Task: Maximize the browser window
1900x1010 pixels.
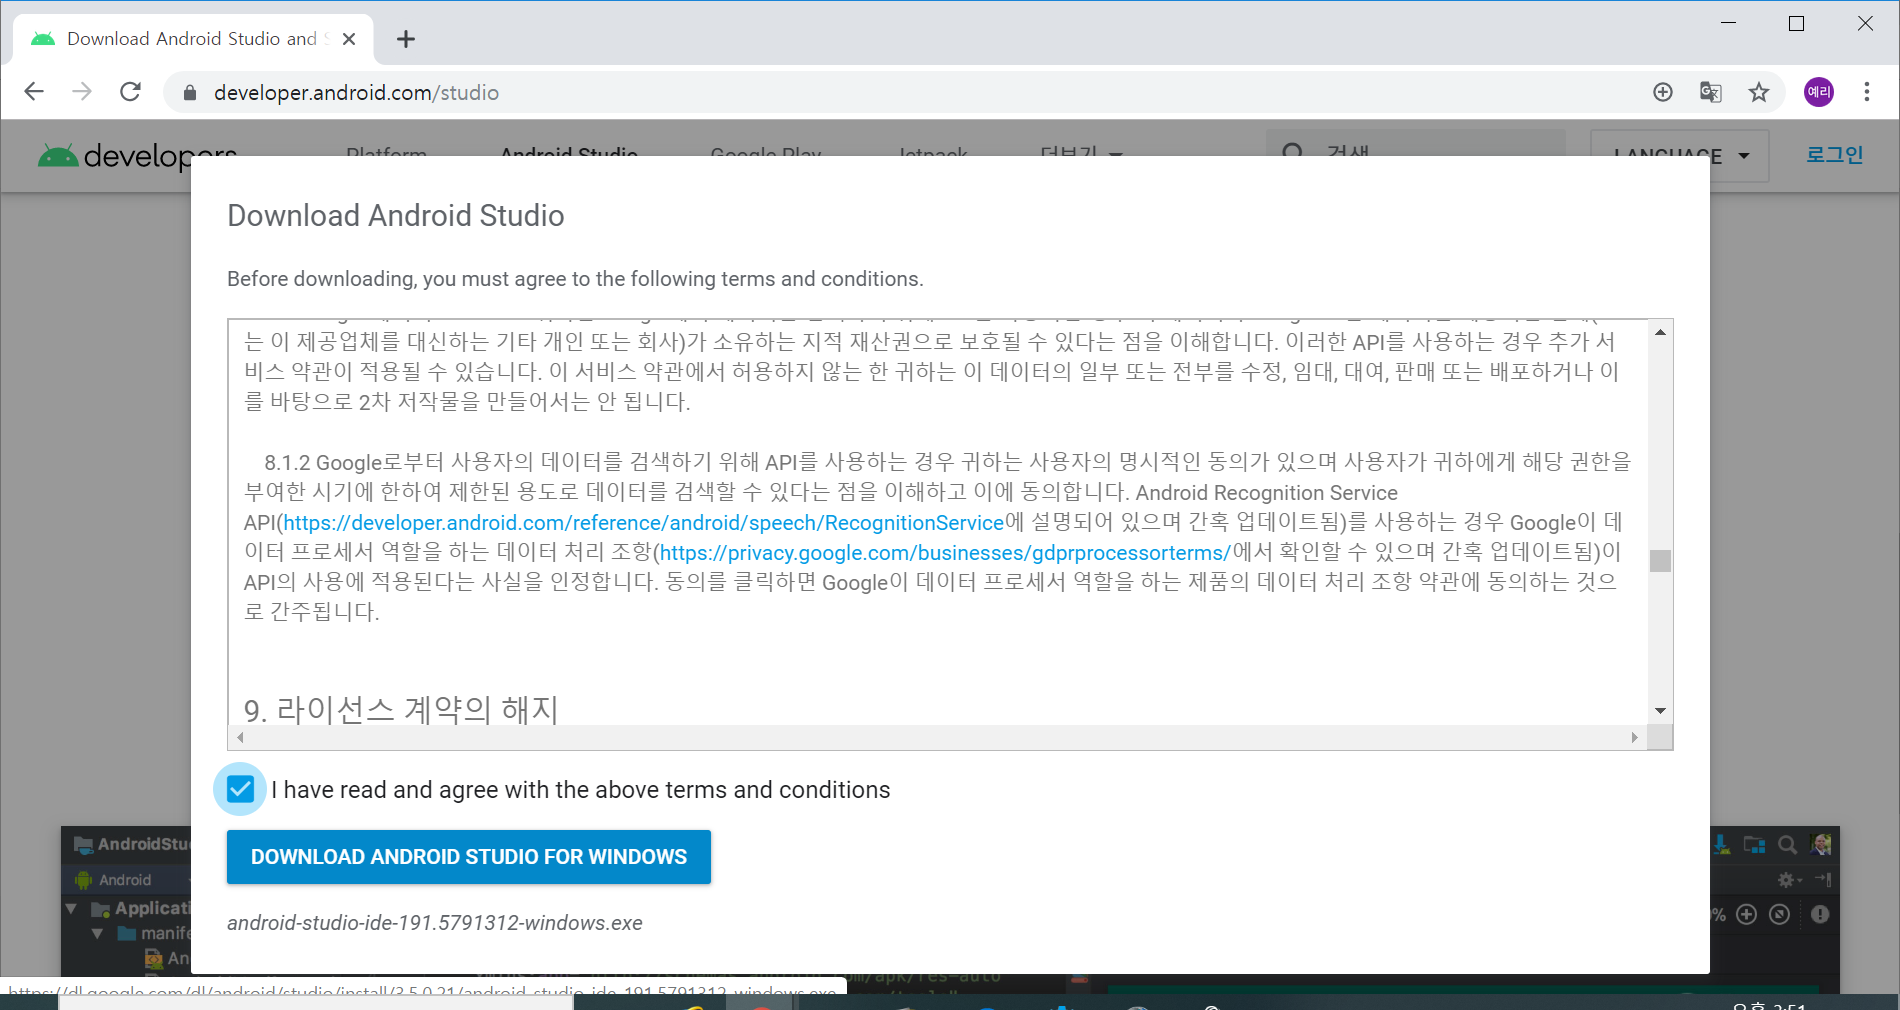Action: [1796, 24]
